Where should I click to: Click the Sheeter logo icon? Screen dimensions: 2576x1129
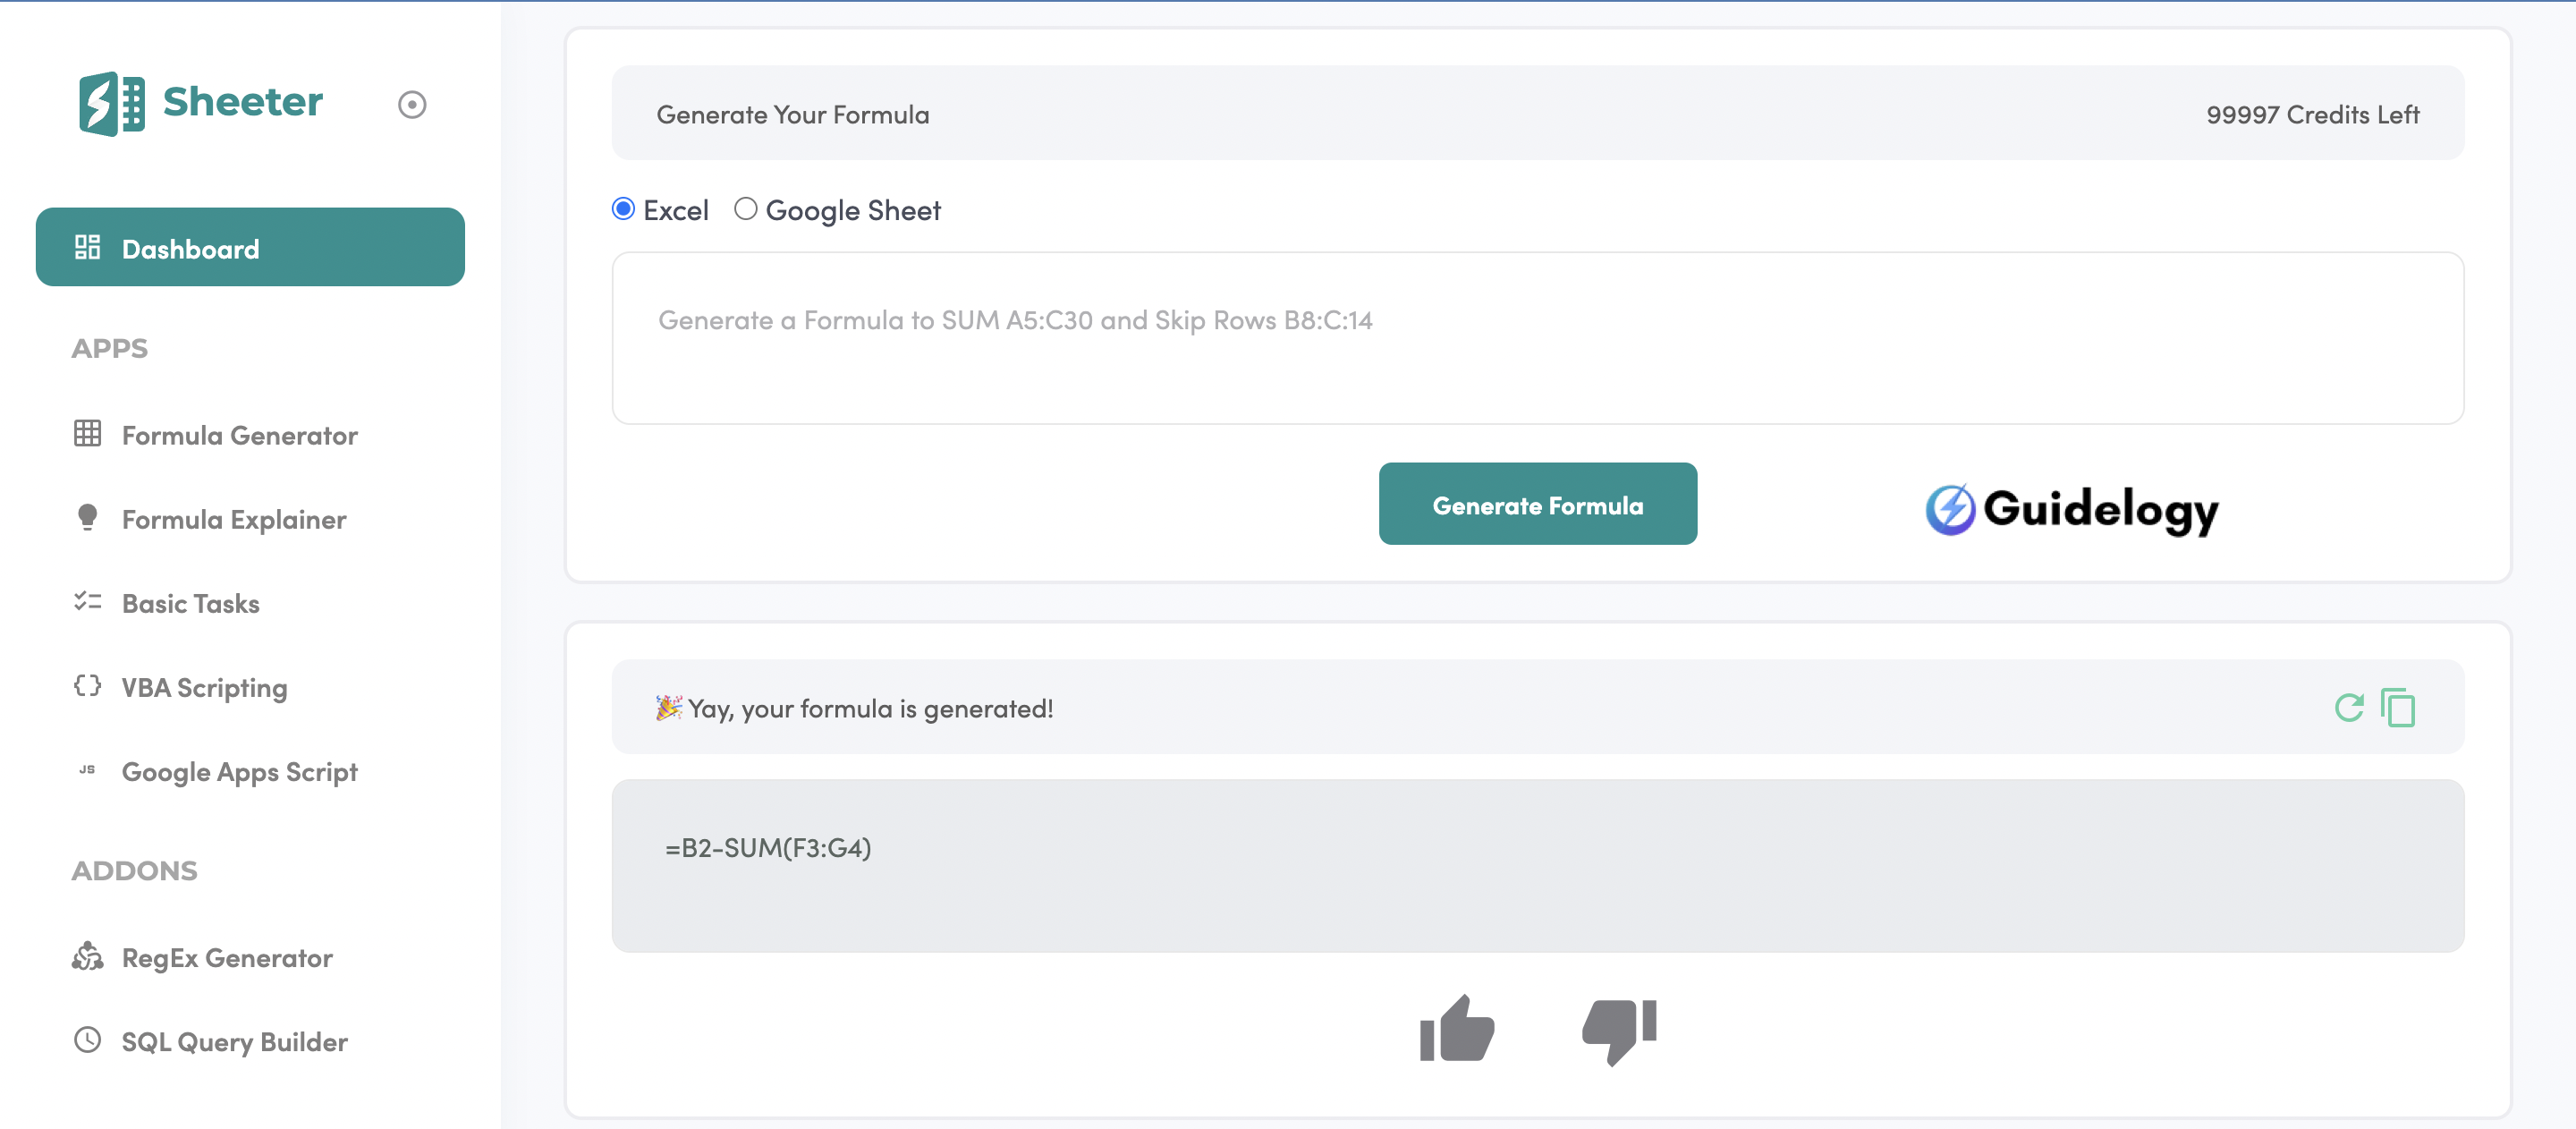point(112,103)
